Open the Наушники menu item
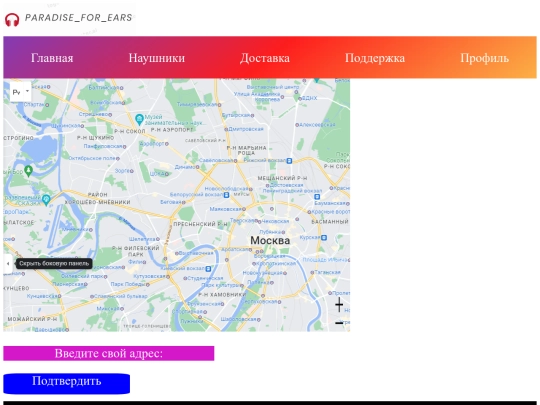The width and height of the screenshot is (540, 405). [x=157, y=58]
